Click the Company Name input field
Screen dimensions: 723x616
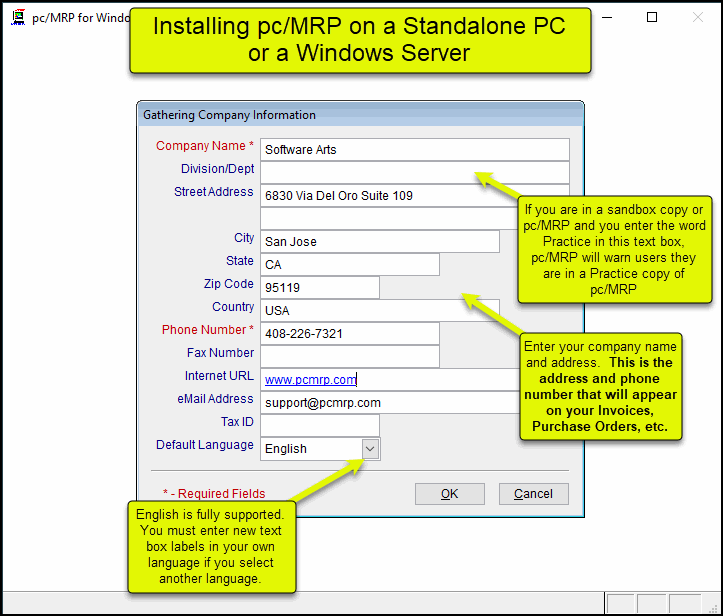415,149
